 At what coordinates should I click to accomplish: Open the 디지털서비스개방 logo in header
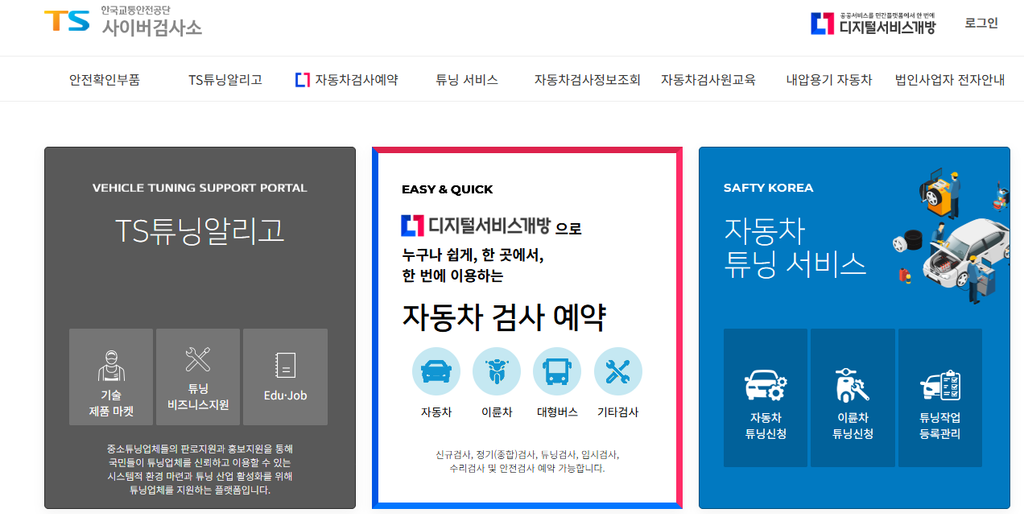click(873, 23)
